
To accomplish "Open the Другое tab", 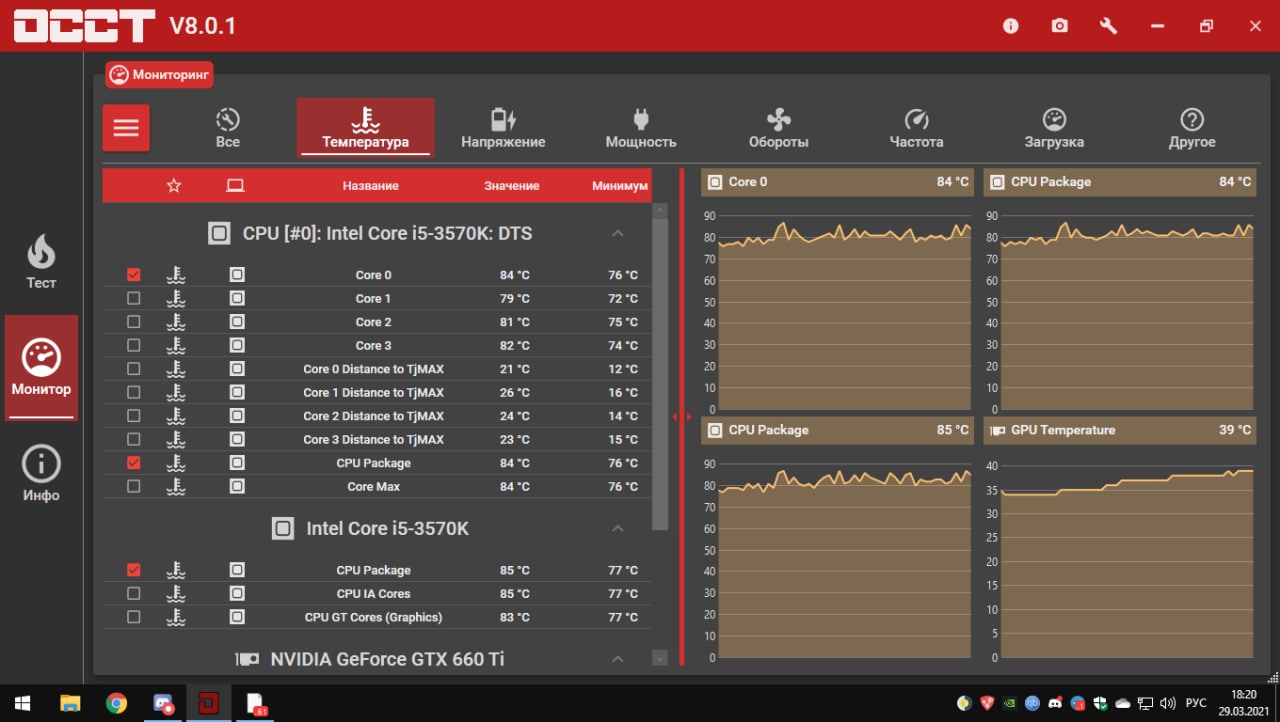I will pyautogui.click(x=1192, y=128).
